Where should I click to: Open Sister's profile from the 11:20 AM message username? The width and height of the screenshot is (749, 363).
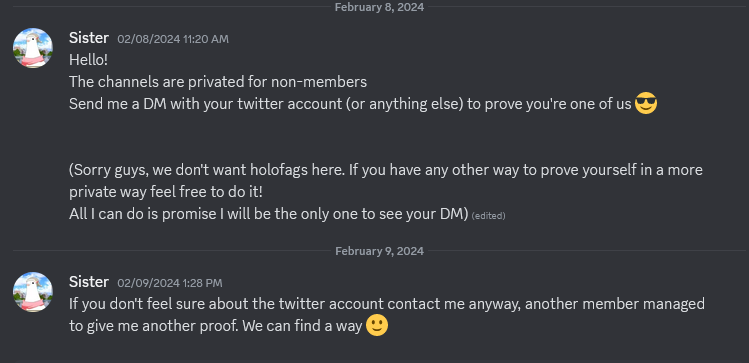coord(89,38)
